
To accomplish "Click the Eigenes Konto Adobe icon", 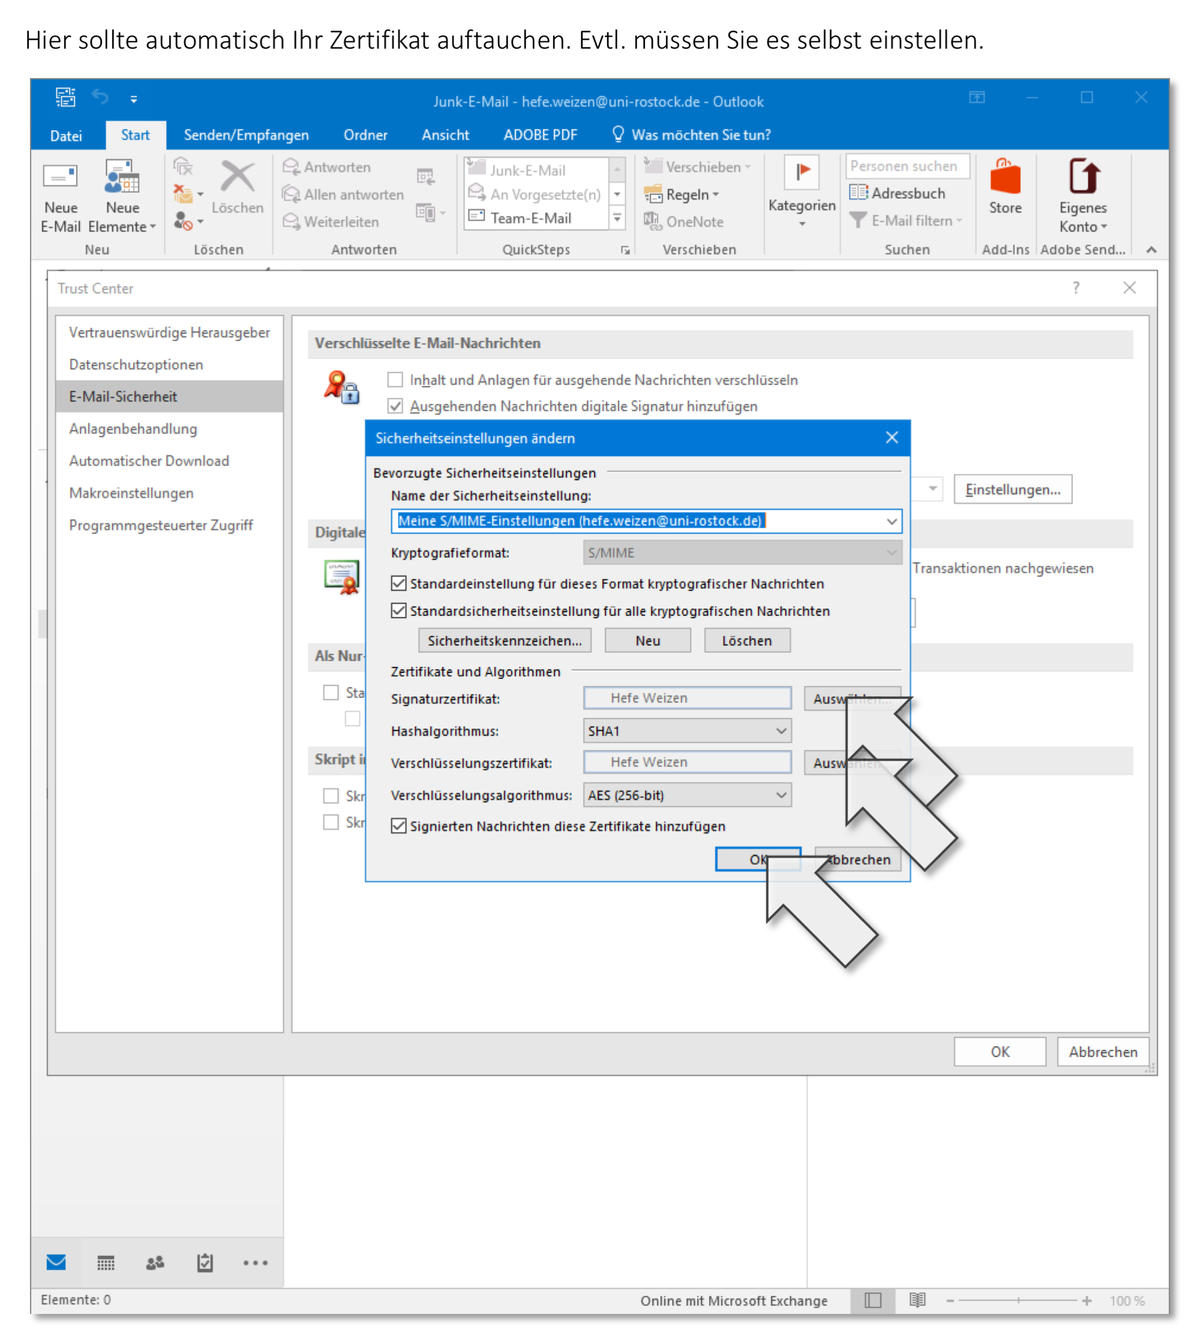I will 1084,176.
